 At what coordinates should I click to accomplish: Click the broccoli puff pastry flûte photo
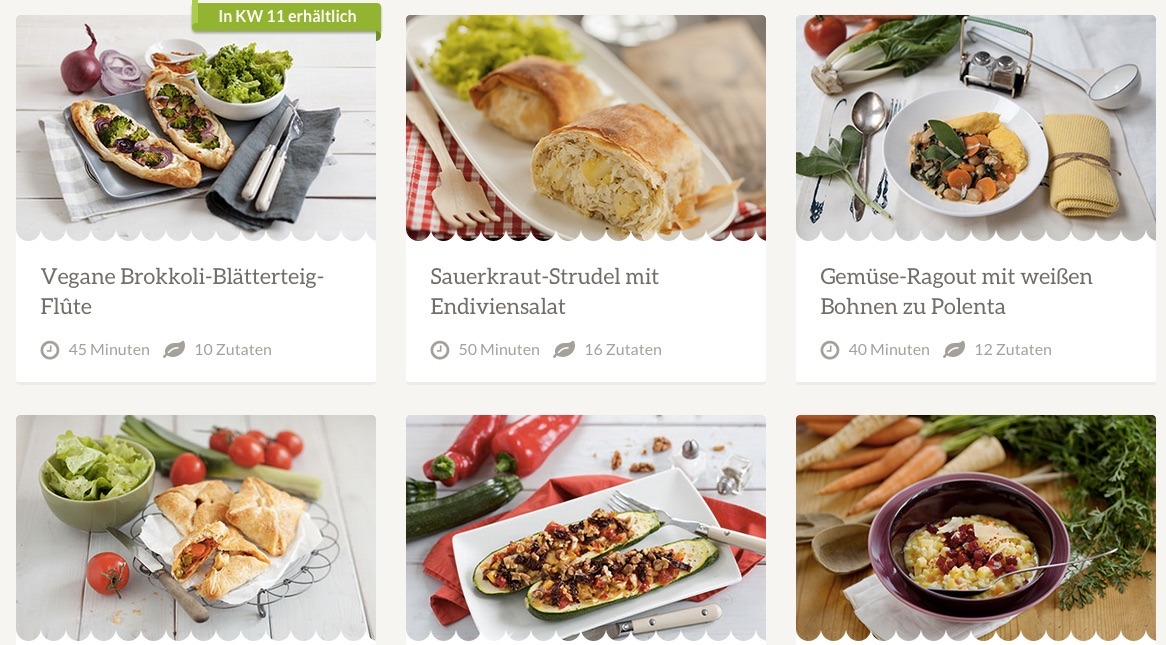coord(196,127)
